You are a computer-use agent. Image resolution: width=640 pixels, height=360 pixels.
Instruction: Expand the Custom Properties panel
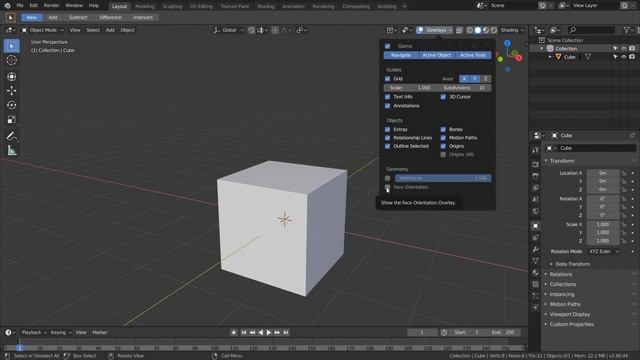(571, 324)
